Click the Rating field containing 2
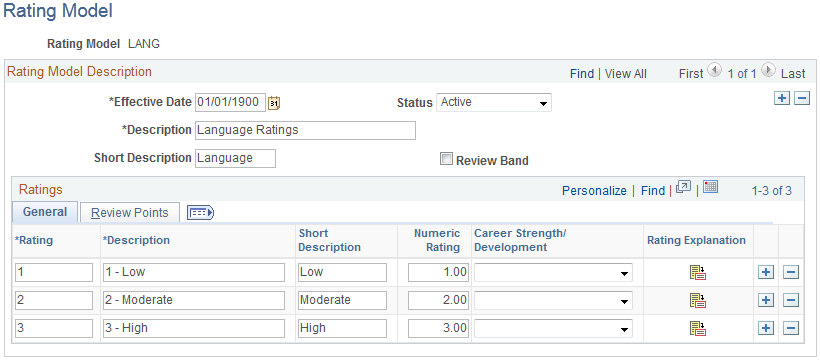Image resolution: width=820 pixels, height=360 pixels. tap(54, 300)
